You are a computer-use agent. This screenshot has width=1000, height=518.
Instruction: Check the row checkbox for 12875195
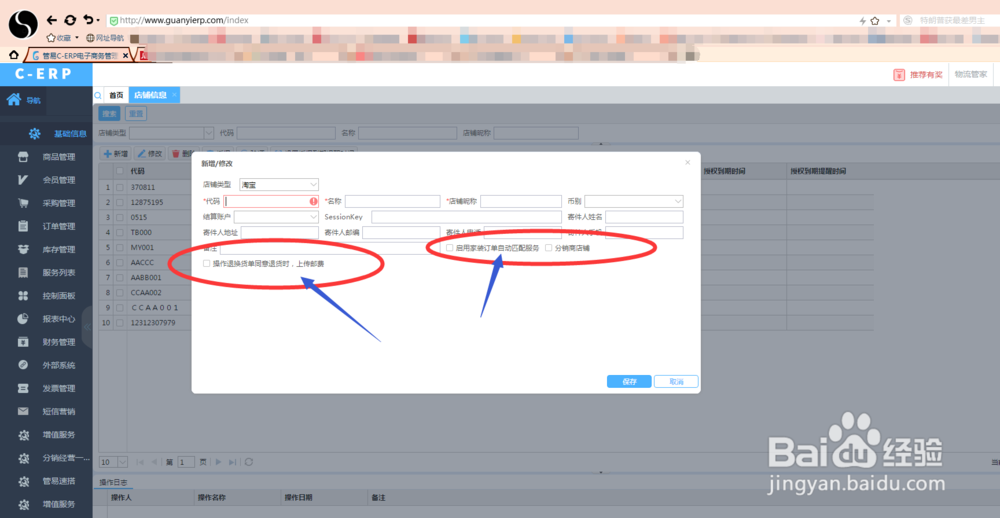point(119,202)
